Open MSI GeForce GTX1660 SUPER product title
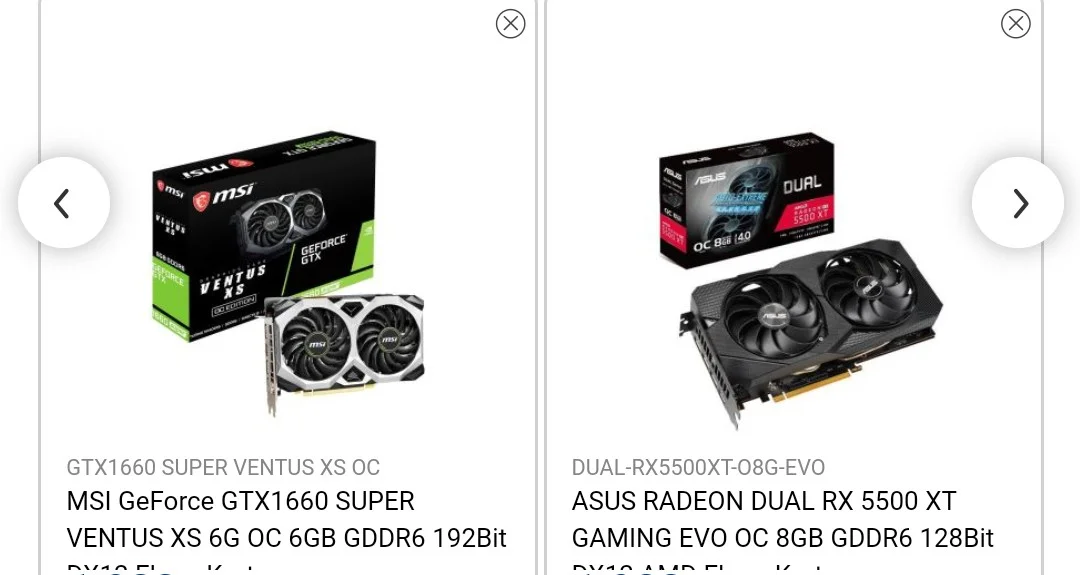The image size is (1080, 575). (240, 501)
